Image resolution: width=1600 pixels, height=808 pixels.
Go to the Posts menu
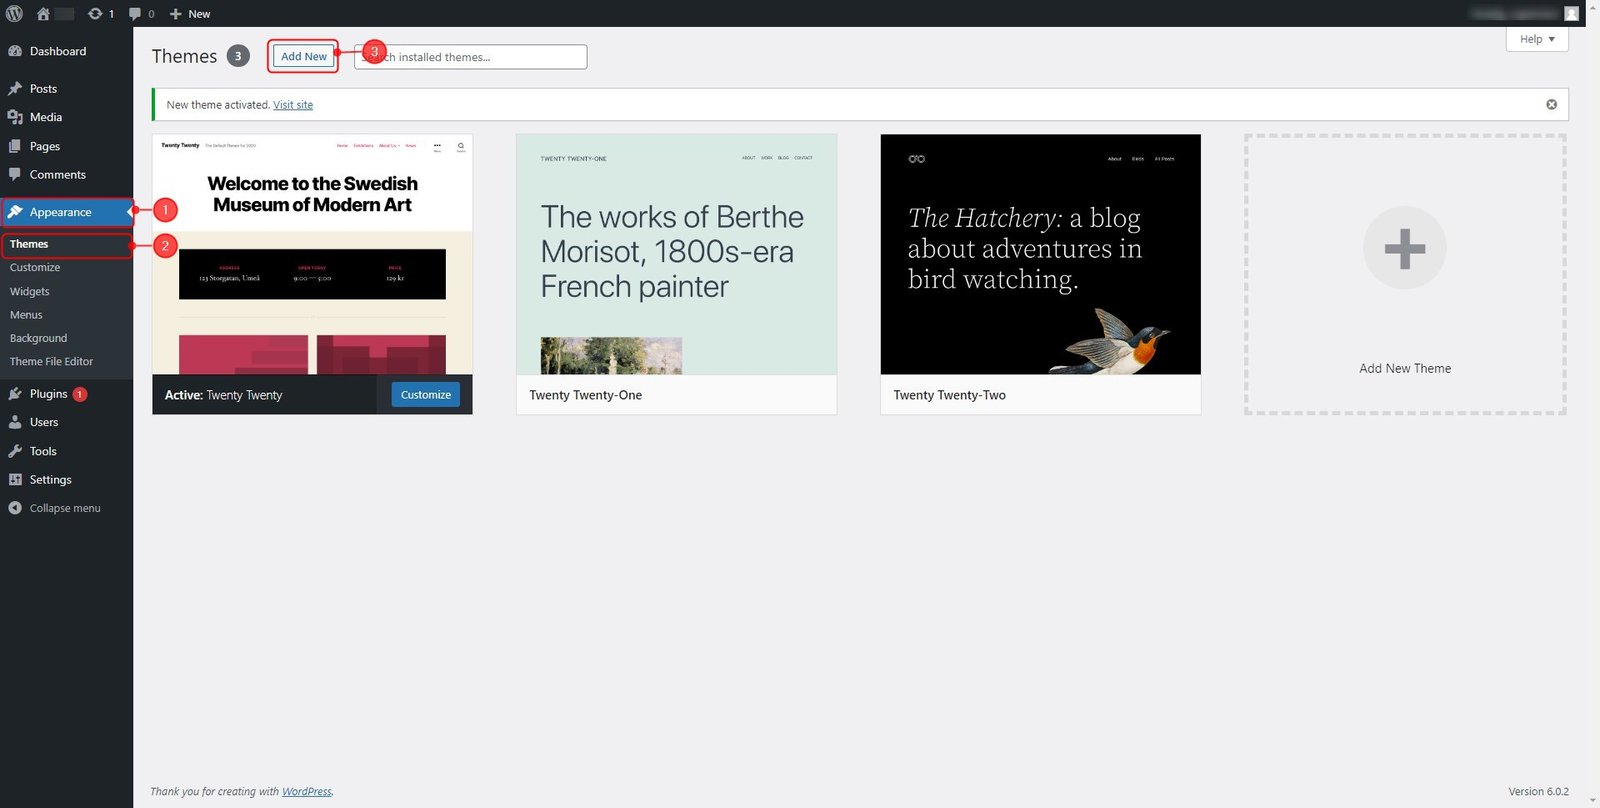(x=66, y=89)
